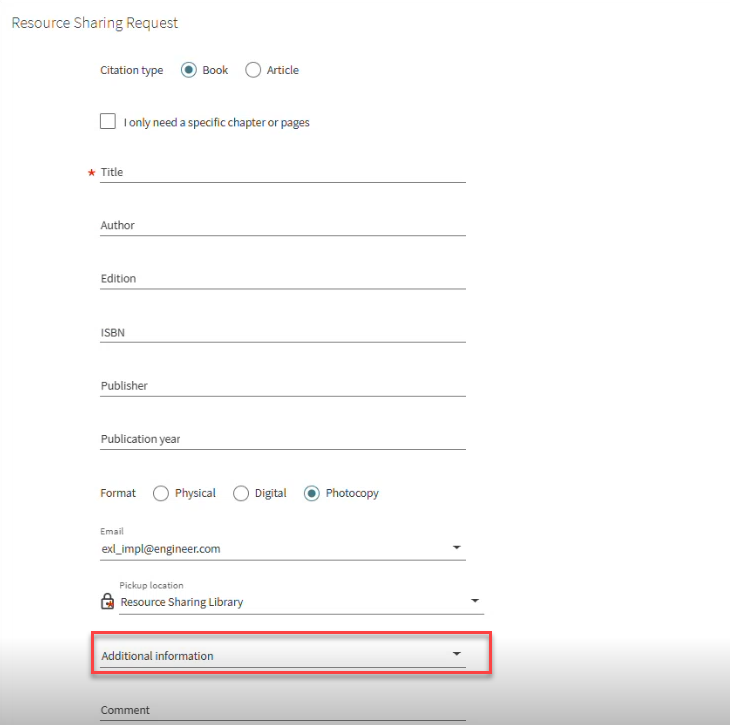Expand the Additional information dropdown
The width and height of the screenshot is (730, 725).
[283, 656]
